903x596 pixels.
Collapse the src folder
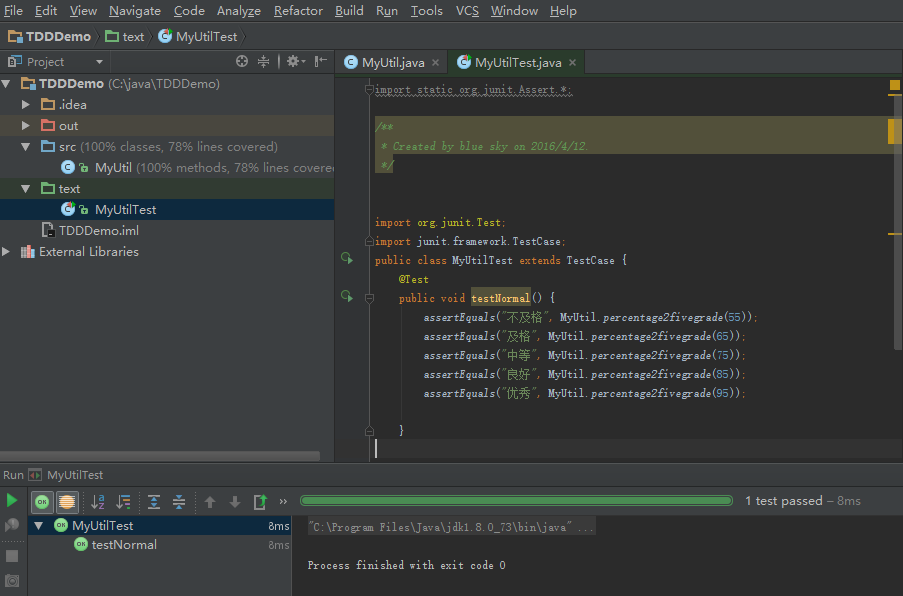coord(26,146)
